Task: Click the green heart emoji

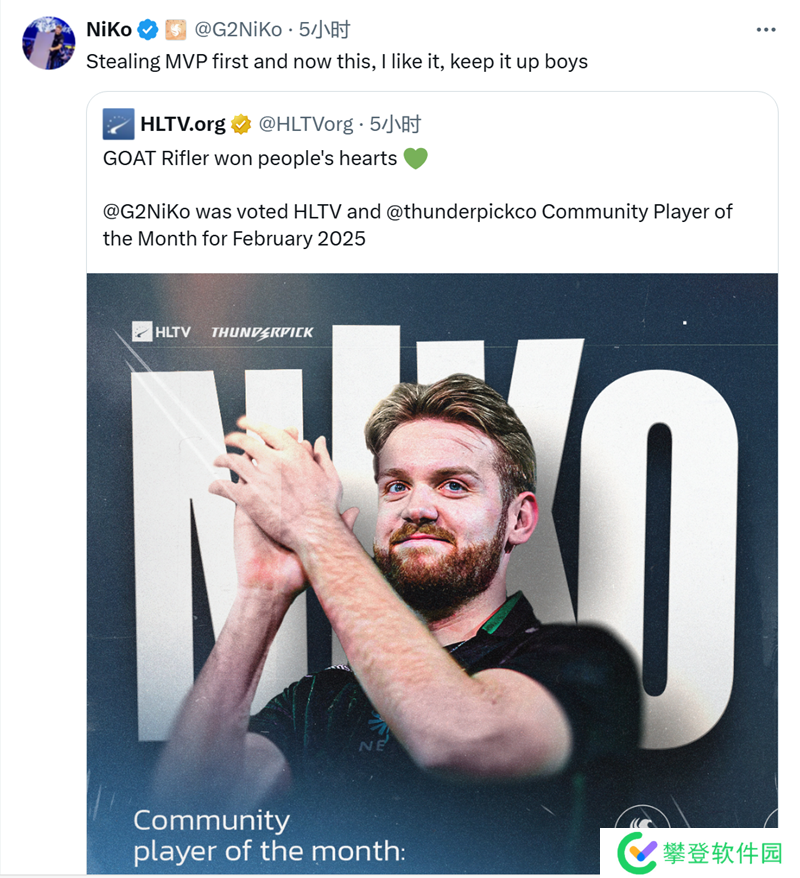Action: (x=415, y=158)
